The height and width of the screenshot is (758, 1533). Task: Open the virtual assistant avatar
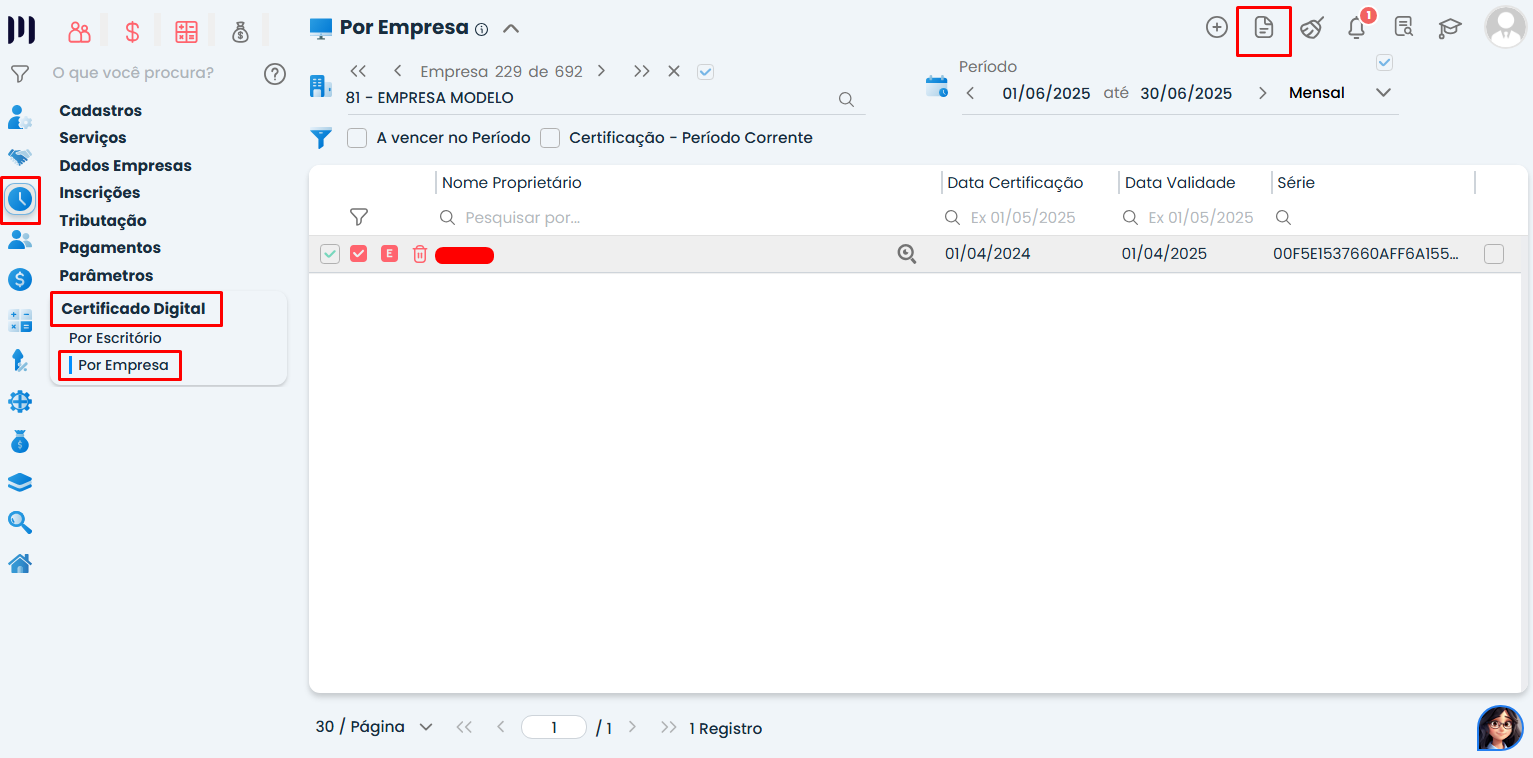[x=1500, y=728]
